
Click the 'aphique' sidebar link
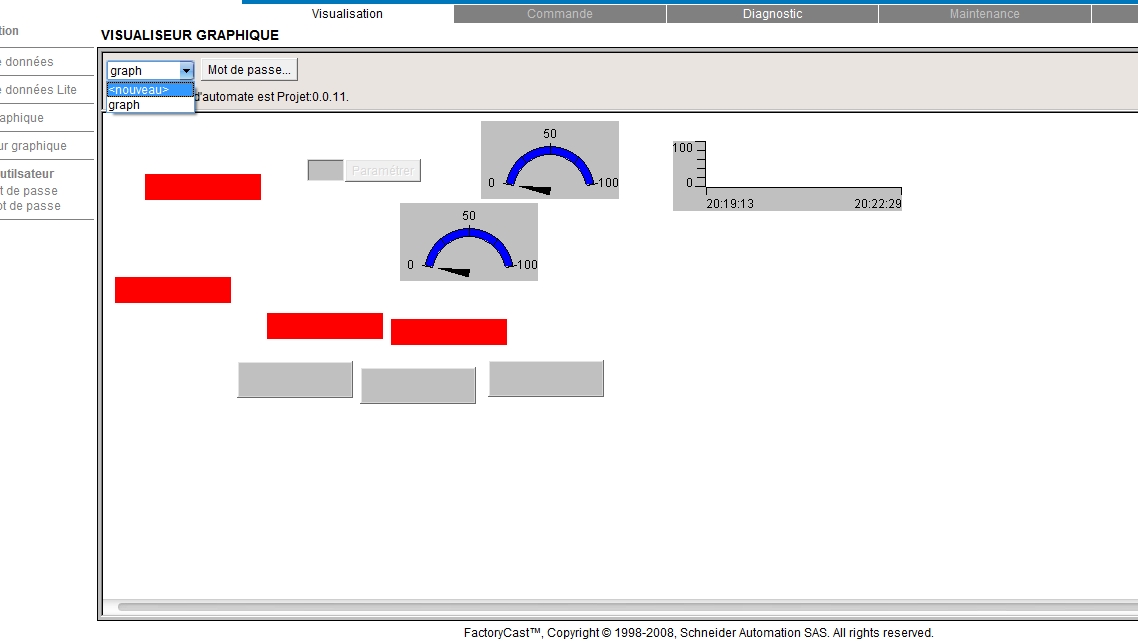point(22,118)
